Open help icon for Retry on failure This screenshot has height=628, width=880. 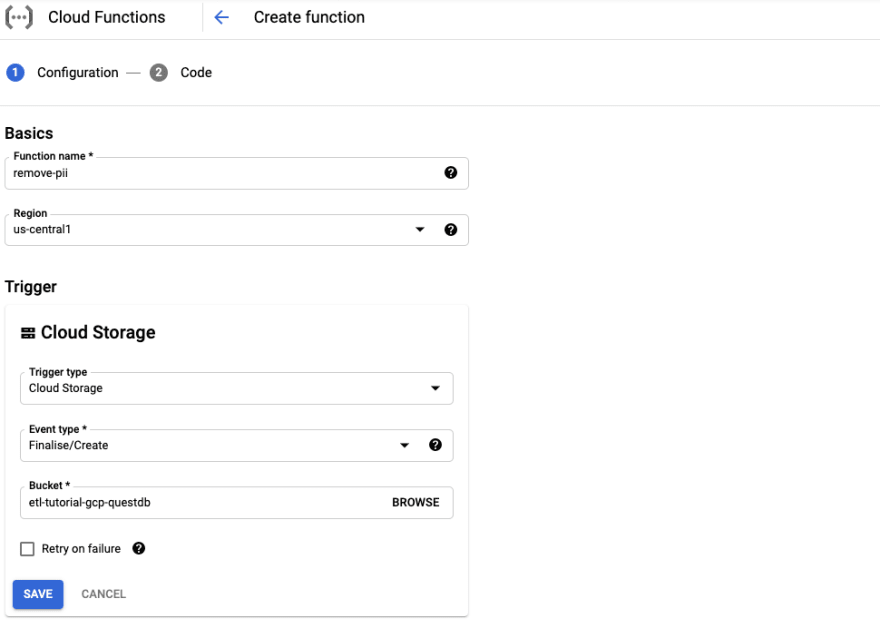(139, 548)
